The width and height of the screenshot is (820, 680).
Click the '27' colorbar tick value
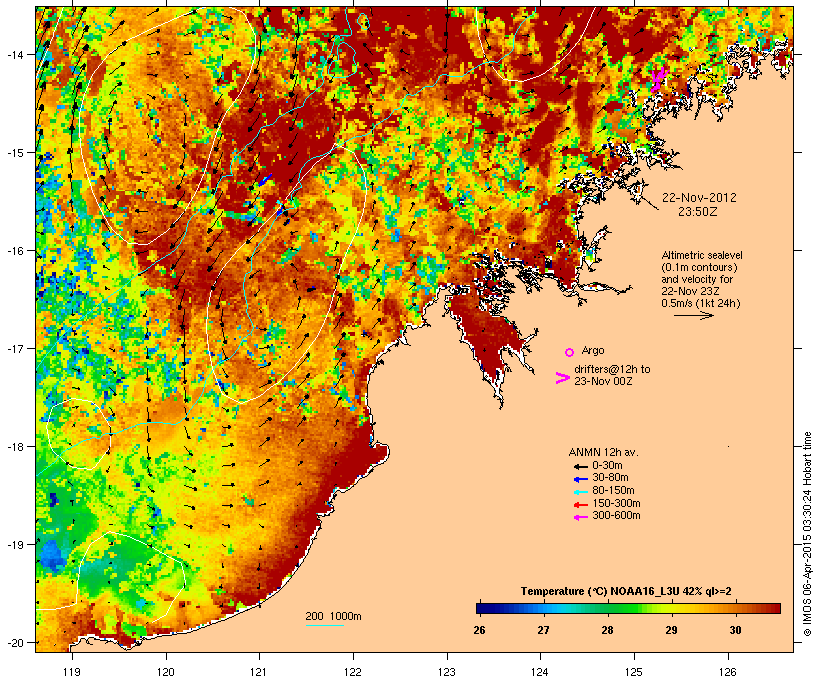point(543,630)
